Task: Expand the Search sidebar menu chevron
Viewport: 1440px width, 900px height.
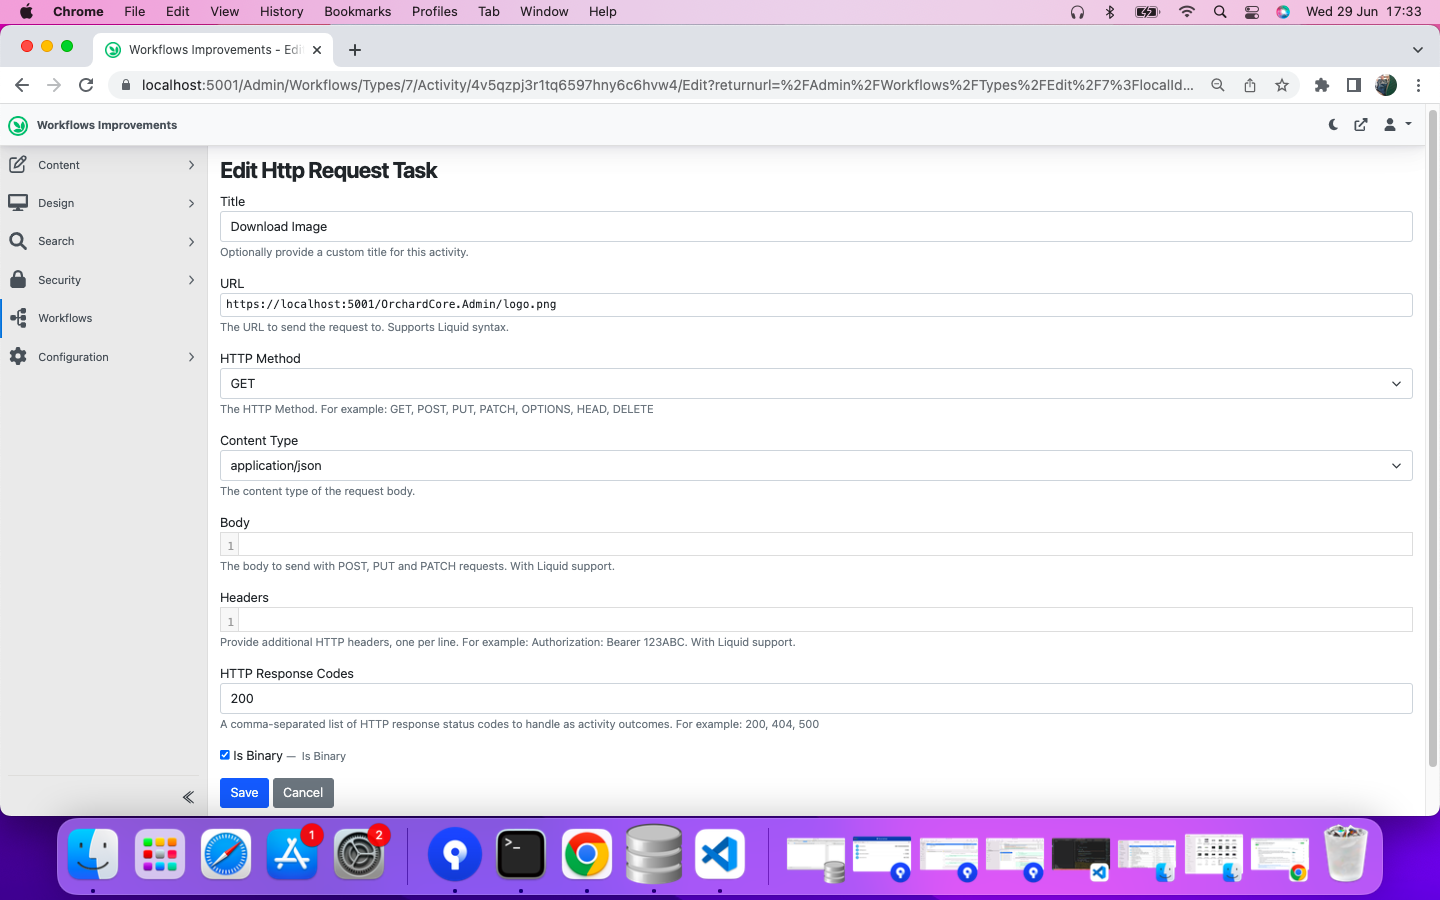Action: [191, 241]
